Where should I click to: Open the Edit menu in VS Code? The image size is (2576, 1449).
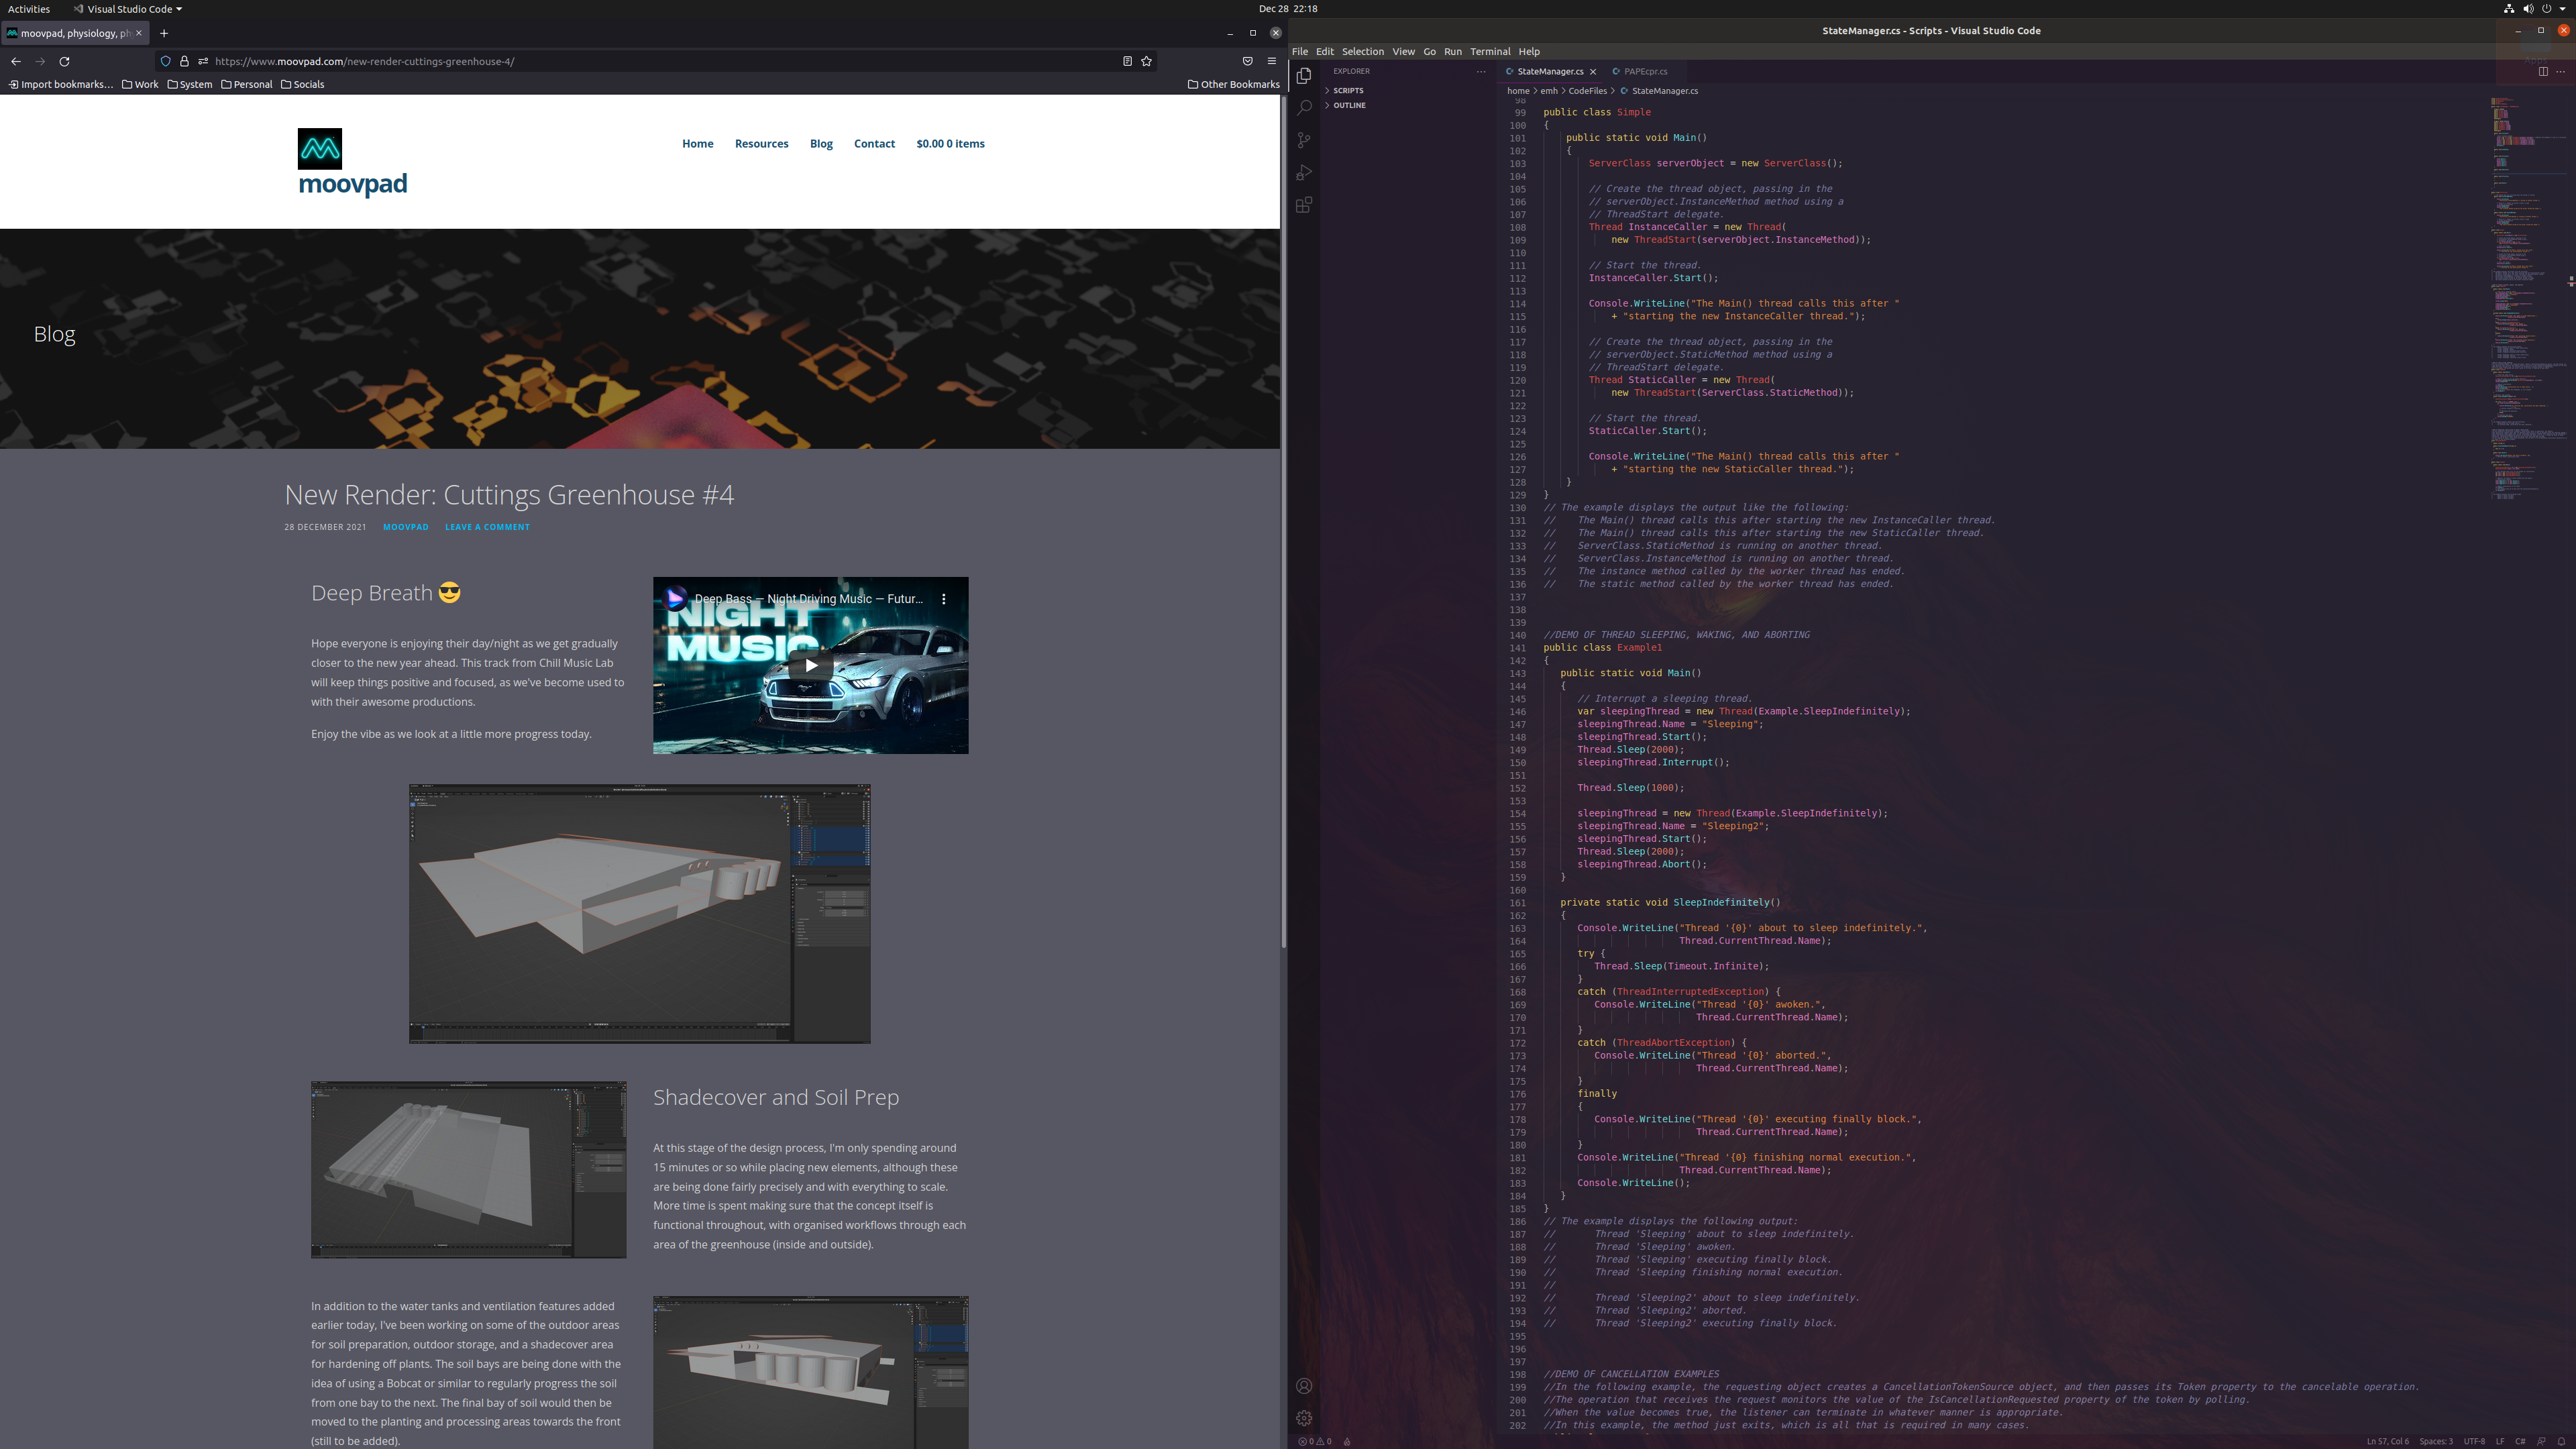click(1325, 51)
